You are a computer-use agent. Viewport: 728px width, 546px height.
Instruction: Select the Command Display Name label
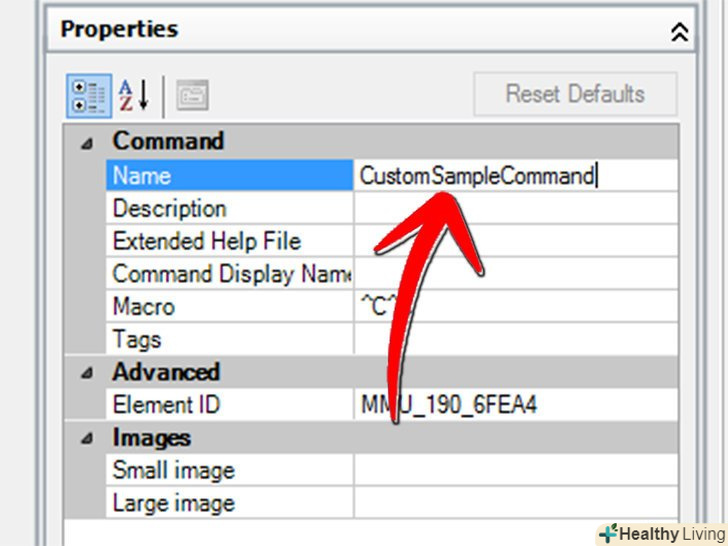(x=232, y=274)
